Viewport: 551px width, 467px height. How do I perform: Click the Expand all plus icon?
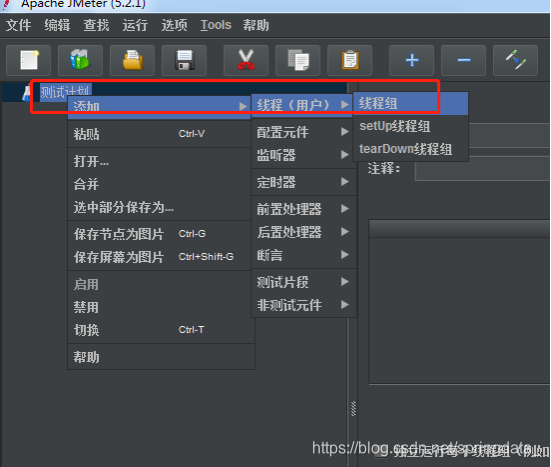click(x=411, y=60)
